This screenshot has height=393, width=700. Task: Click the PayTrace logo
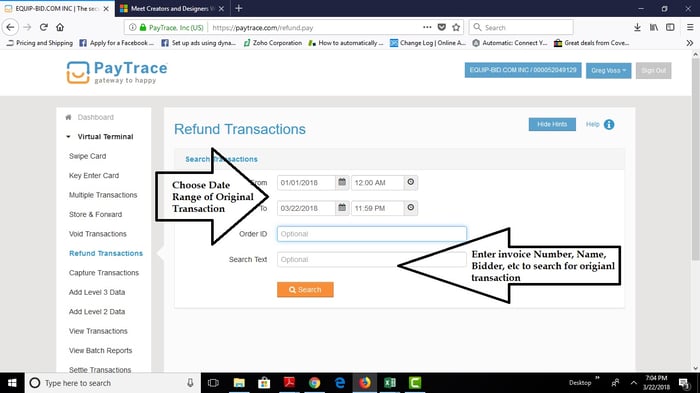tap(117, 72)
